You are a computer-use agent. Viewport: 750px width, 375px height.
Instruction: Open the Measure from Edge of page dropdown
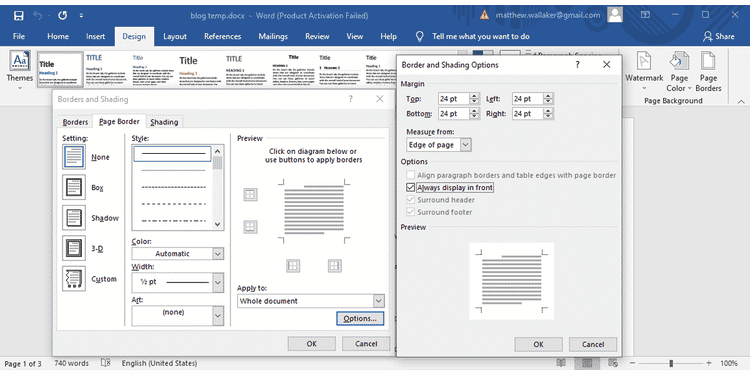466,144
